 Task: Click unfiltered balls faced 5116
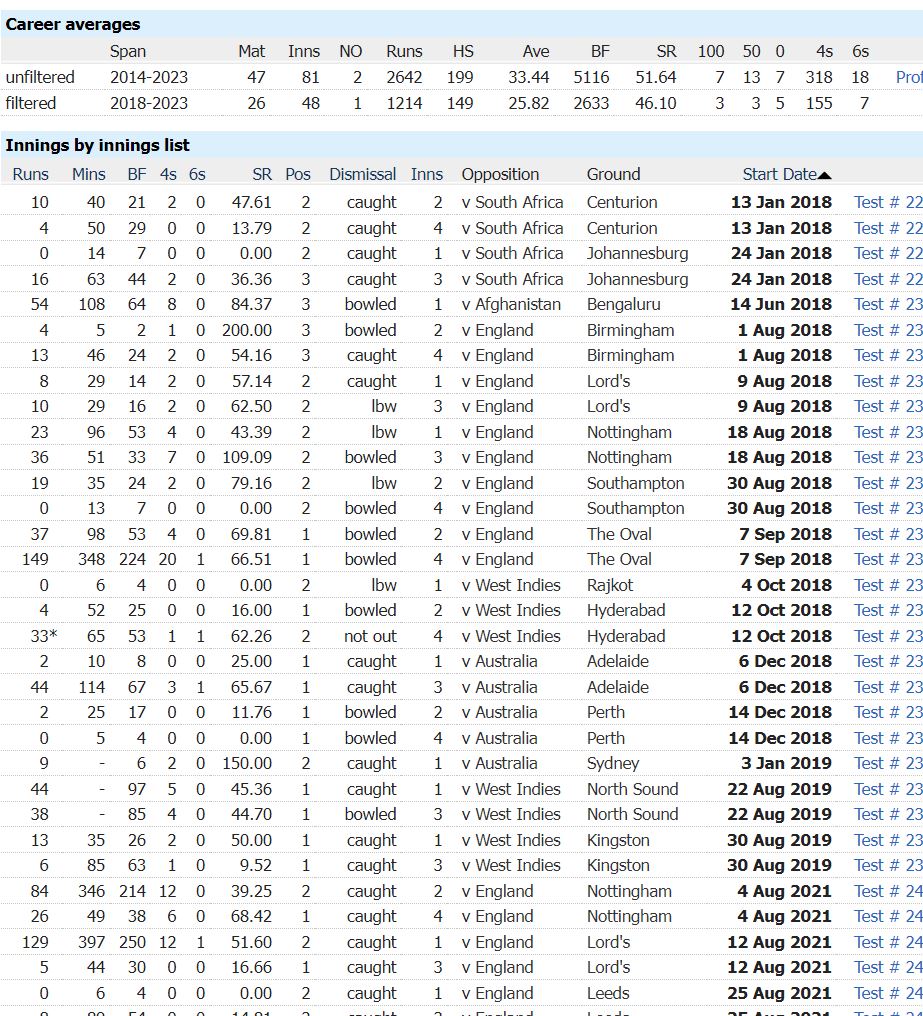point(591,77)
